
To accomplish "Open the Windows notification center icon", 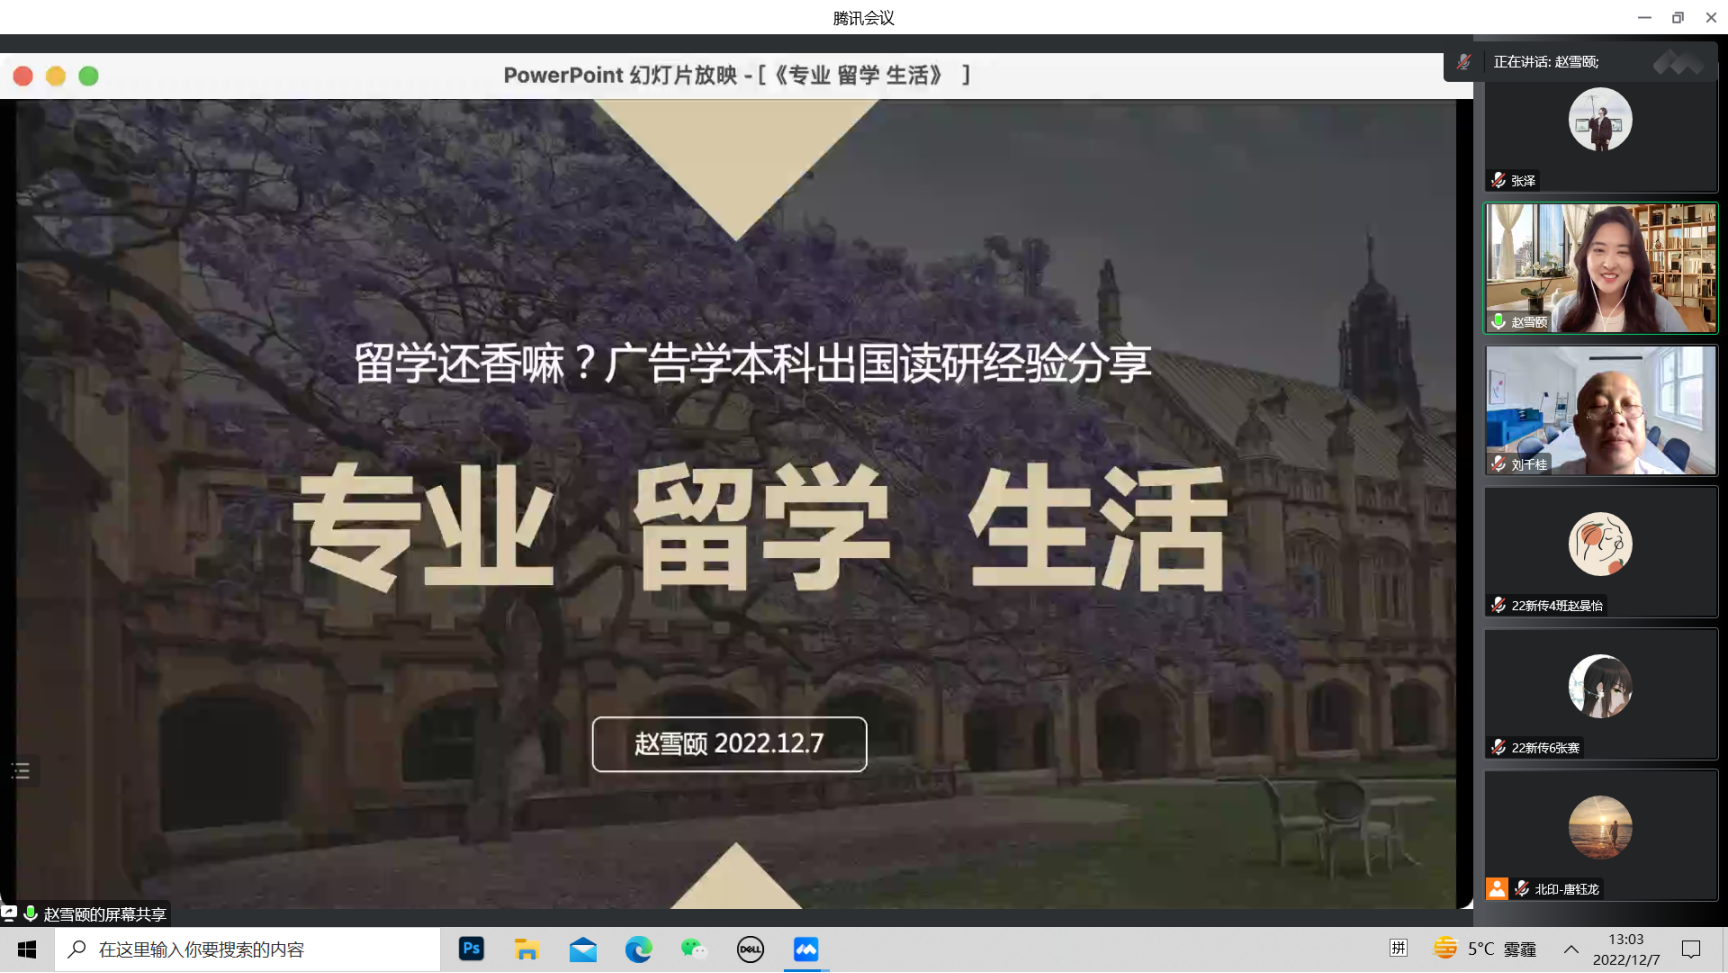I will coord(1691,949).
